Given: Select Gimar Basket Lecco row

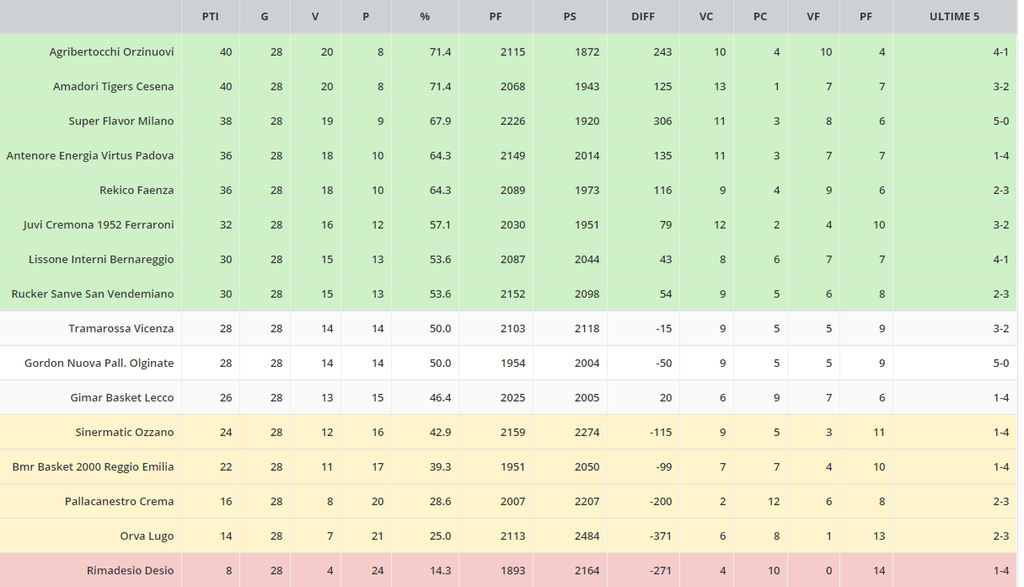Looking at the screenshot, I should (122, 397).
